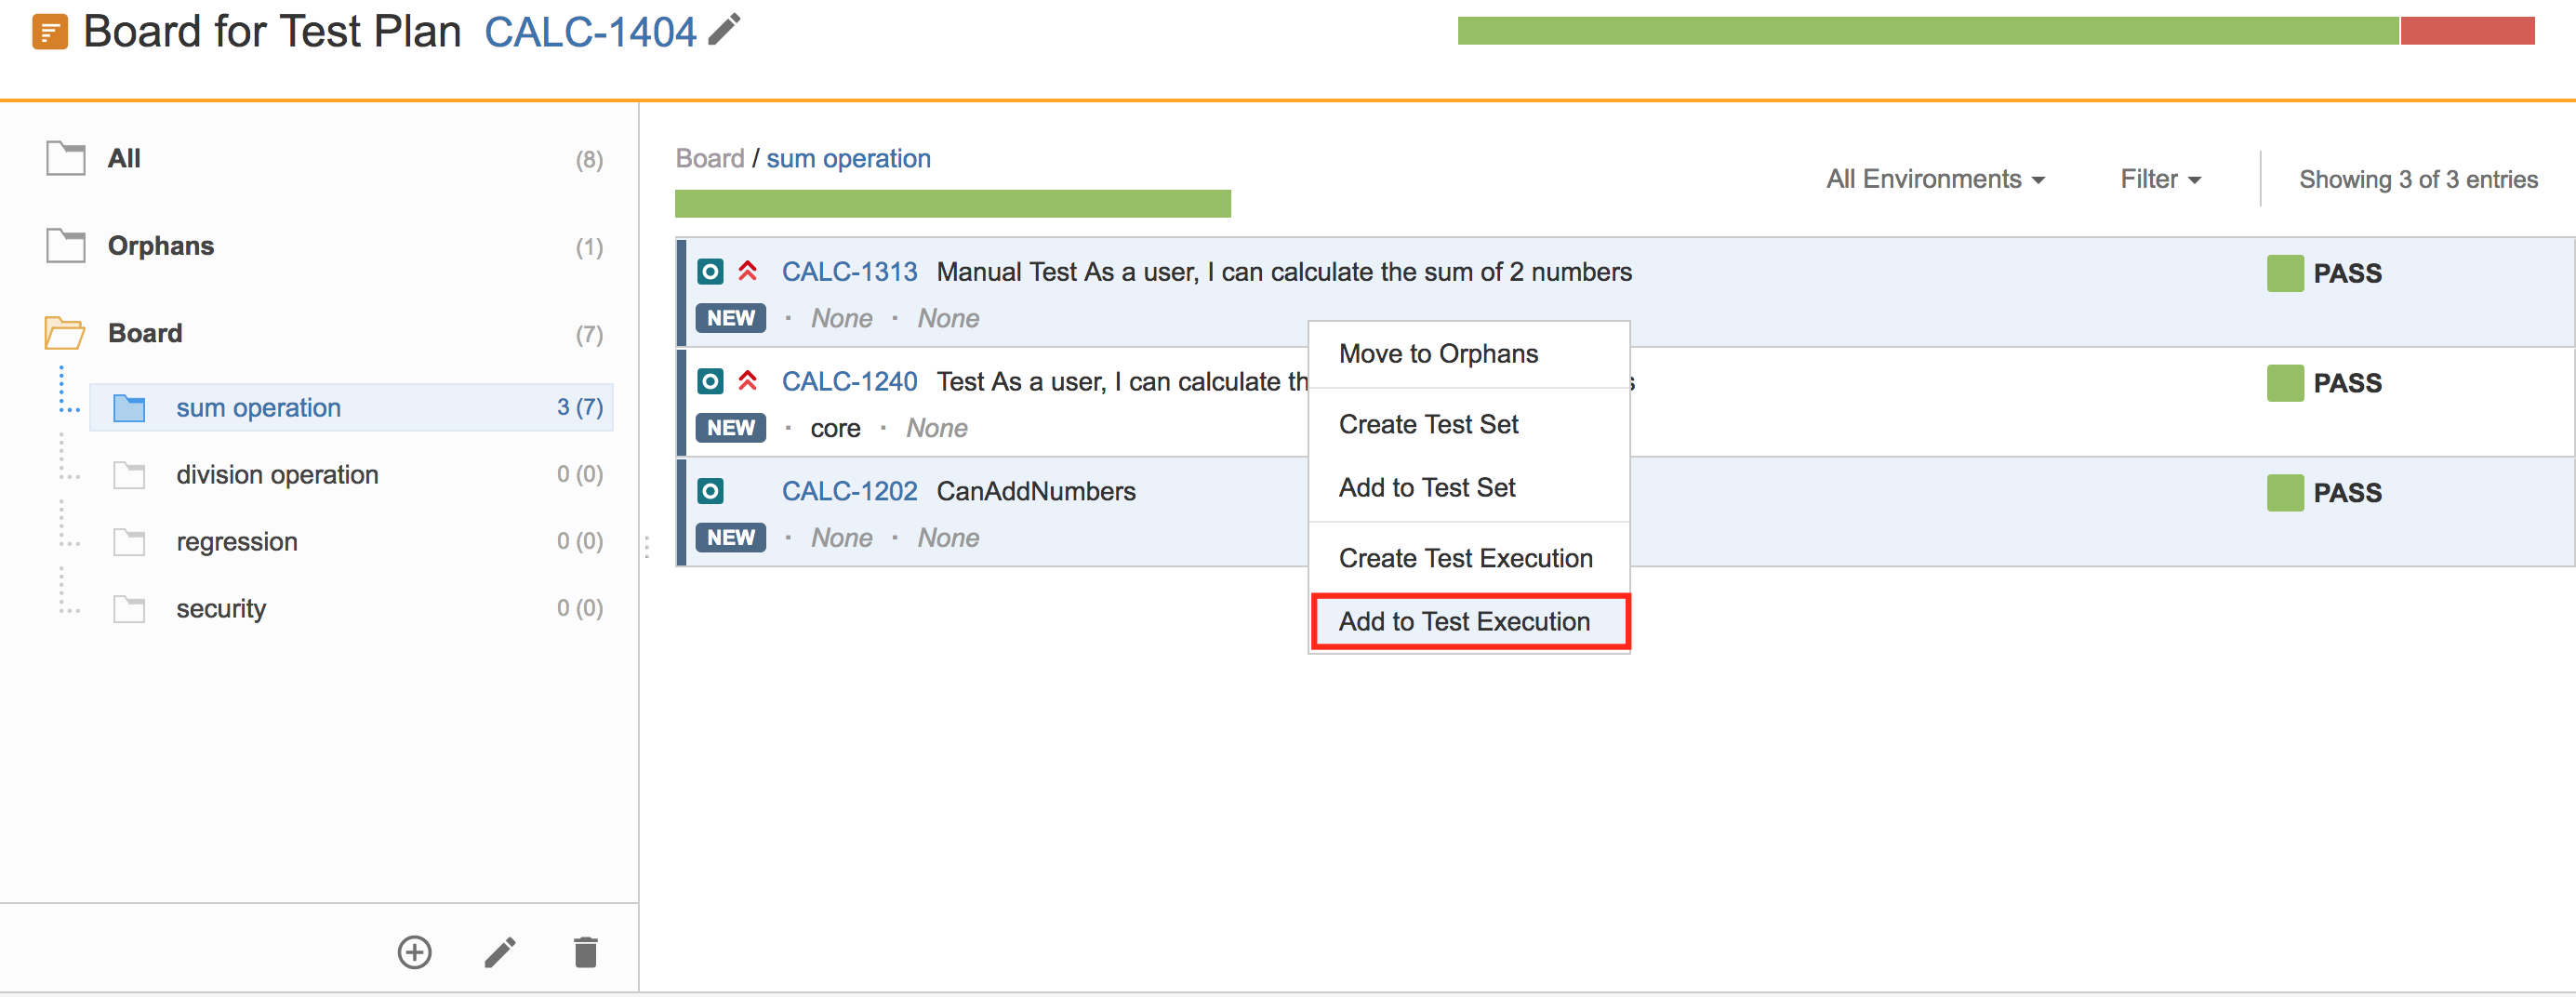Click the overall progress bar green section

point(1928,31)
